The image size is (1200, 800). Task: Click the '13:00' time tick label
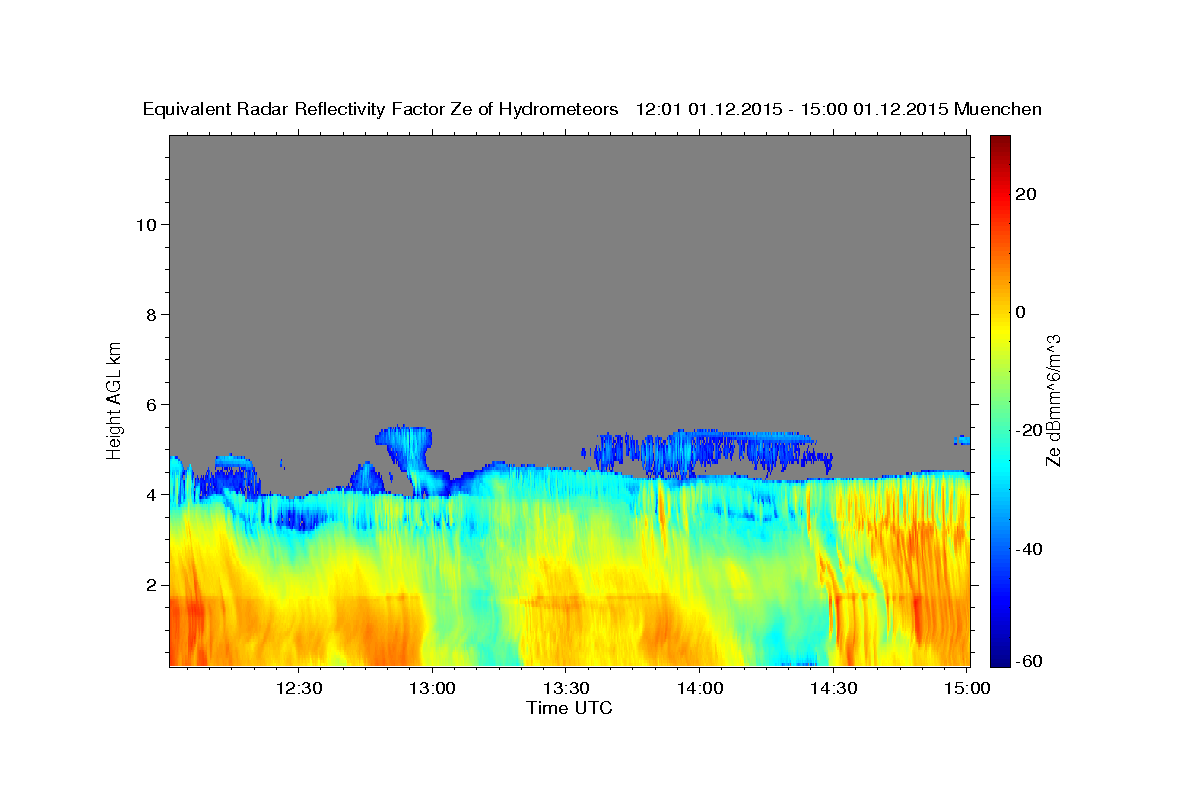click(432, 688)
